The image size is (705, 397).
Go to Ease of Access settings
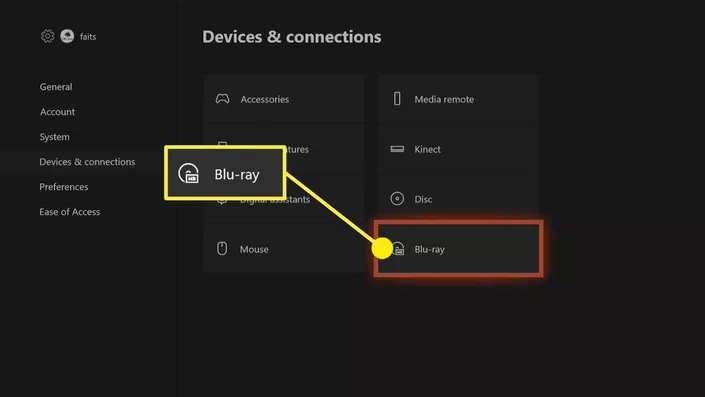pyautogui.click(x=70, y=212)
